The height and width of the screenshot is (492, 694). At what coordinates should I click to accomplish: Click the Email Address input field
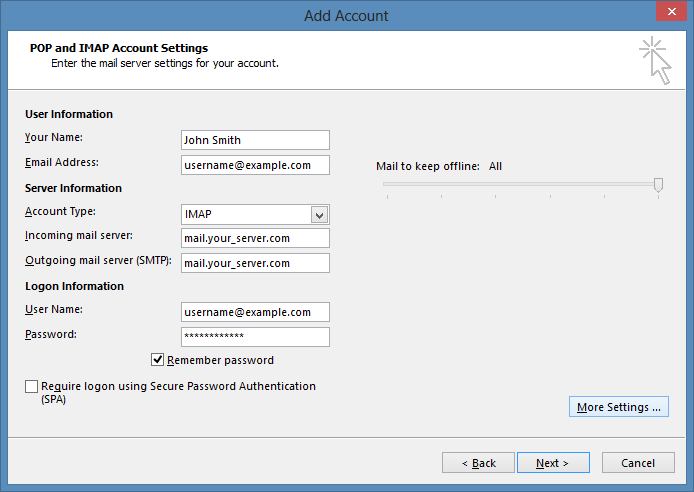(x=255, y=165)
